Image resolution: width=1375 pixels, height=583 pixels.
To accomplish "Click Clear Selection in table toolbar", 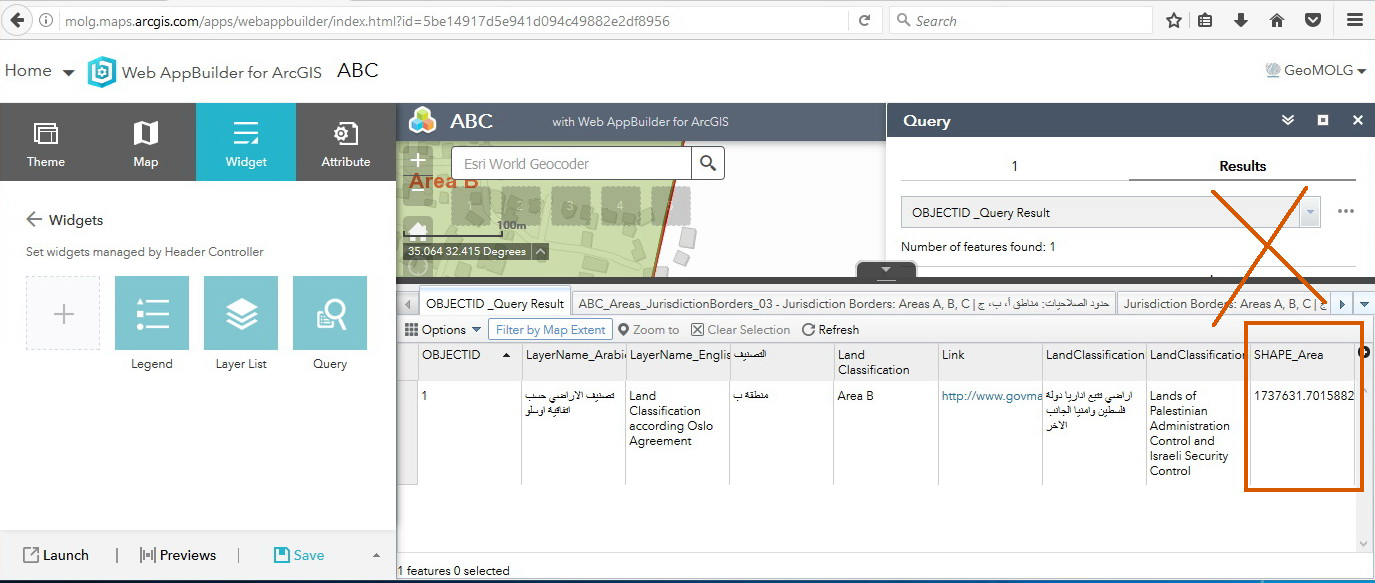I will (740, 329).
